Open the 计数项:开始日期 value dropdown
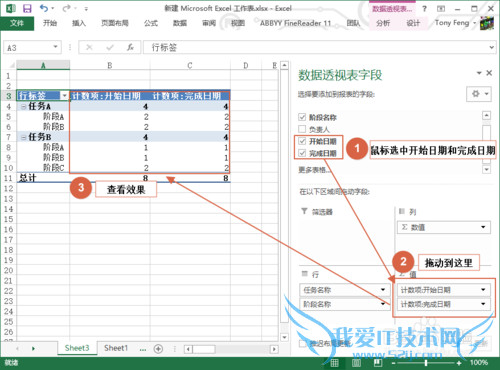 point(483,290)
